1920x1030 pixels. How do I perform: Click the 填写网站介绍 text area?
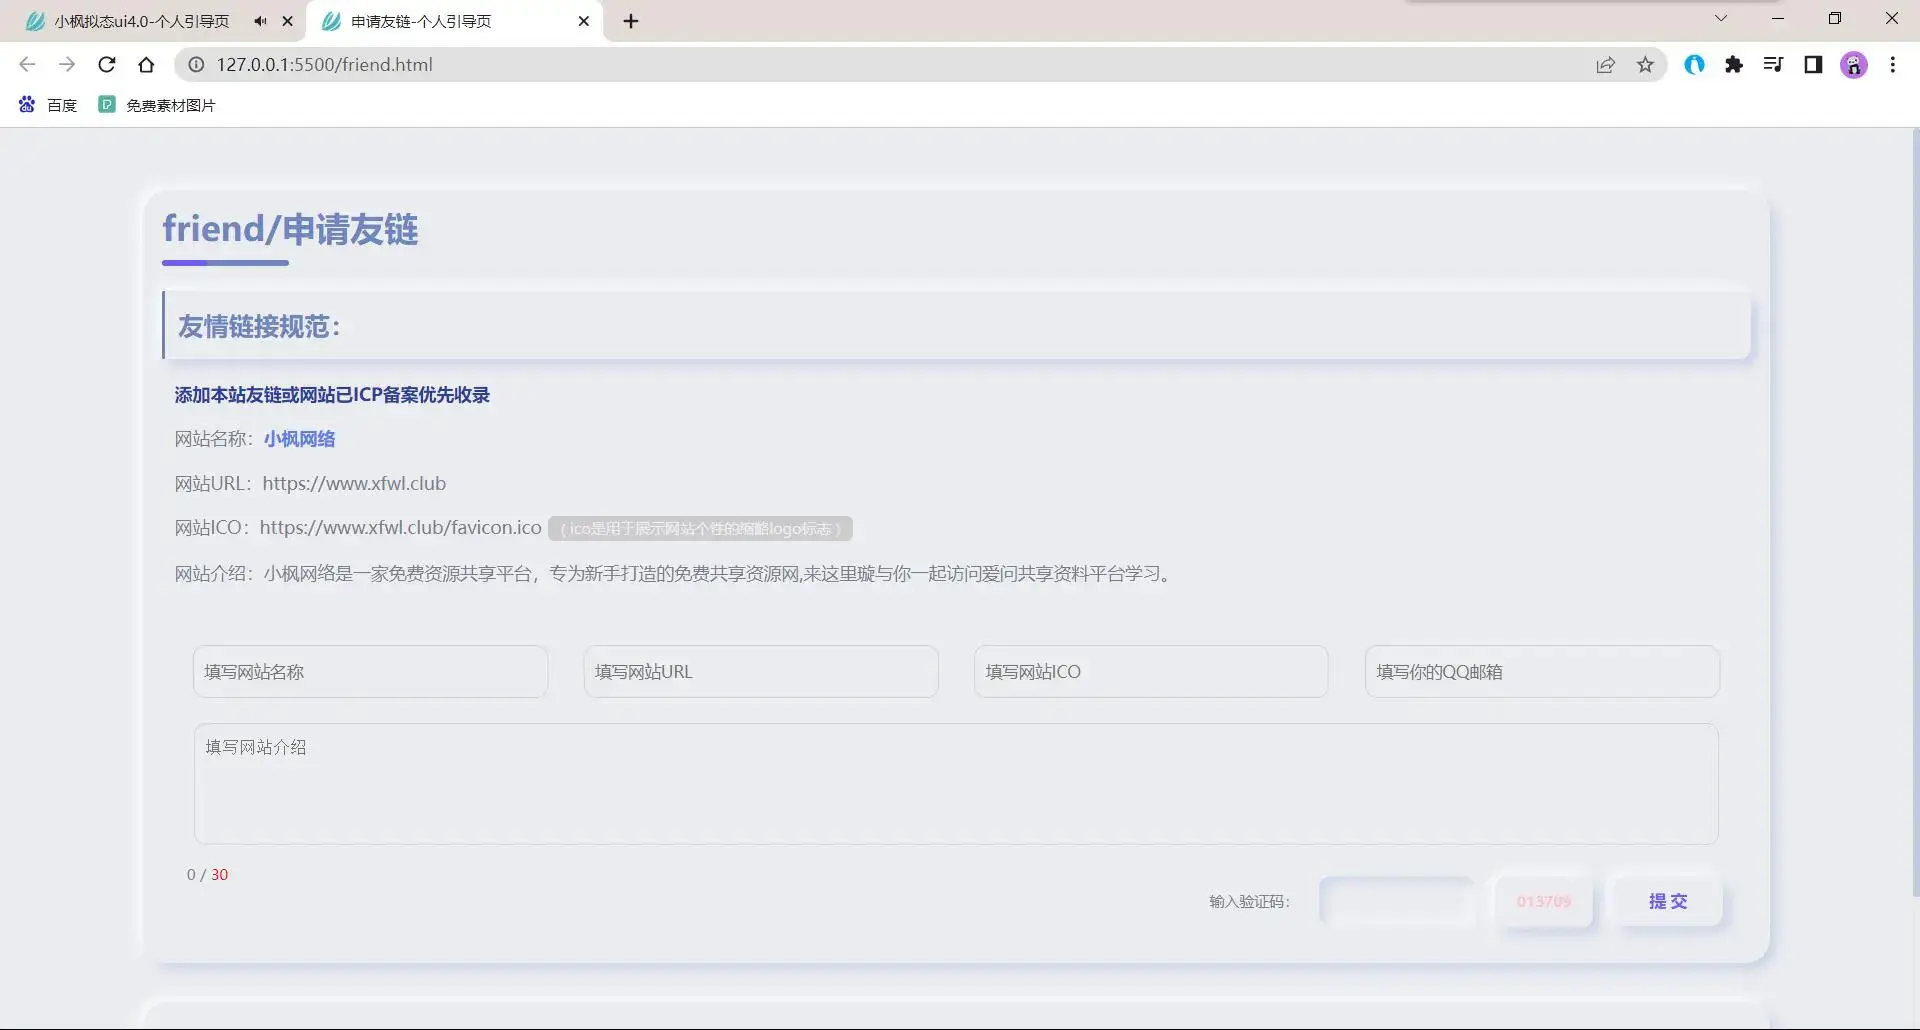pos(955,784)
